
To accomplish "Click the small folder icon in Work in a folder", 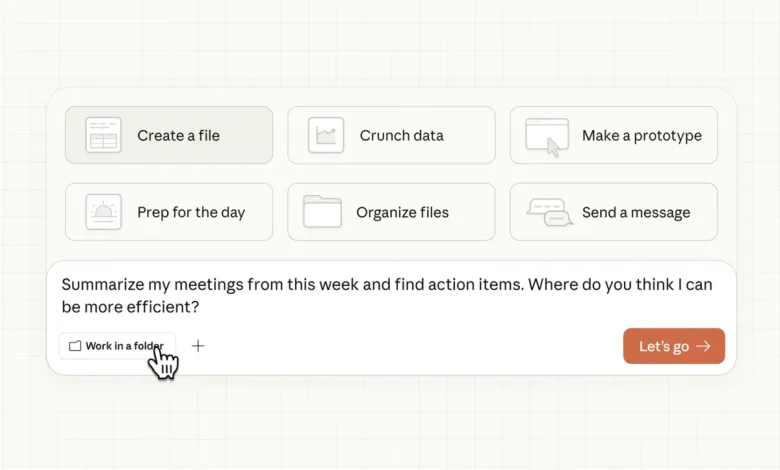I will pos(75,346).
